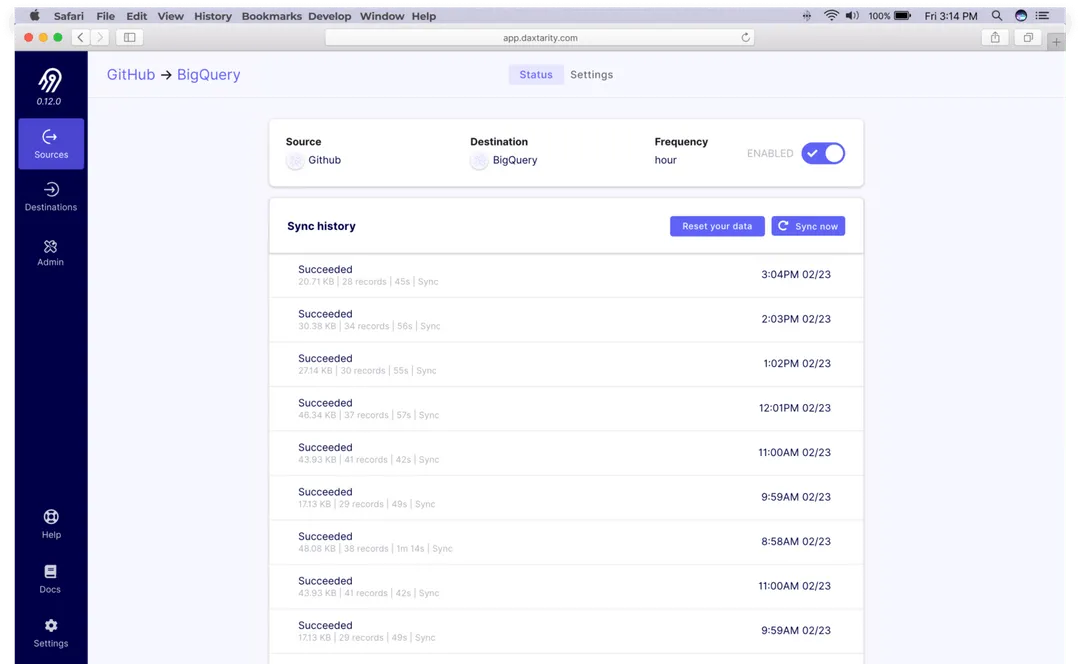Open the 8:58AM 02/23 sync entry

(566, 542)
